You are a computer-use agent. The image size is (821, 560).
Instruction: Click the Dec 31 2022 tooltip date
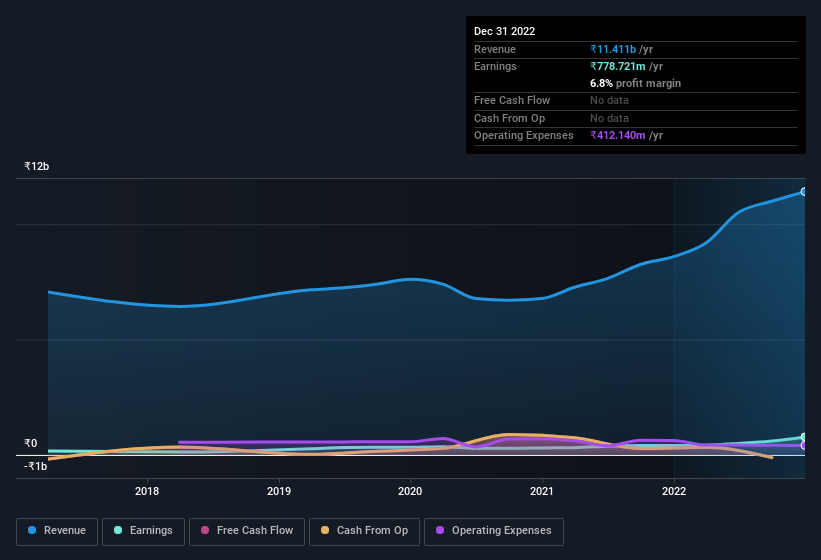(x=504, y=31)
